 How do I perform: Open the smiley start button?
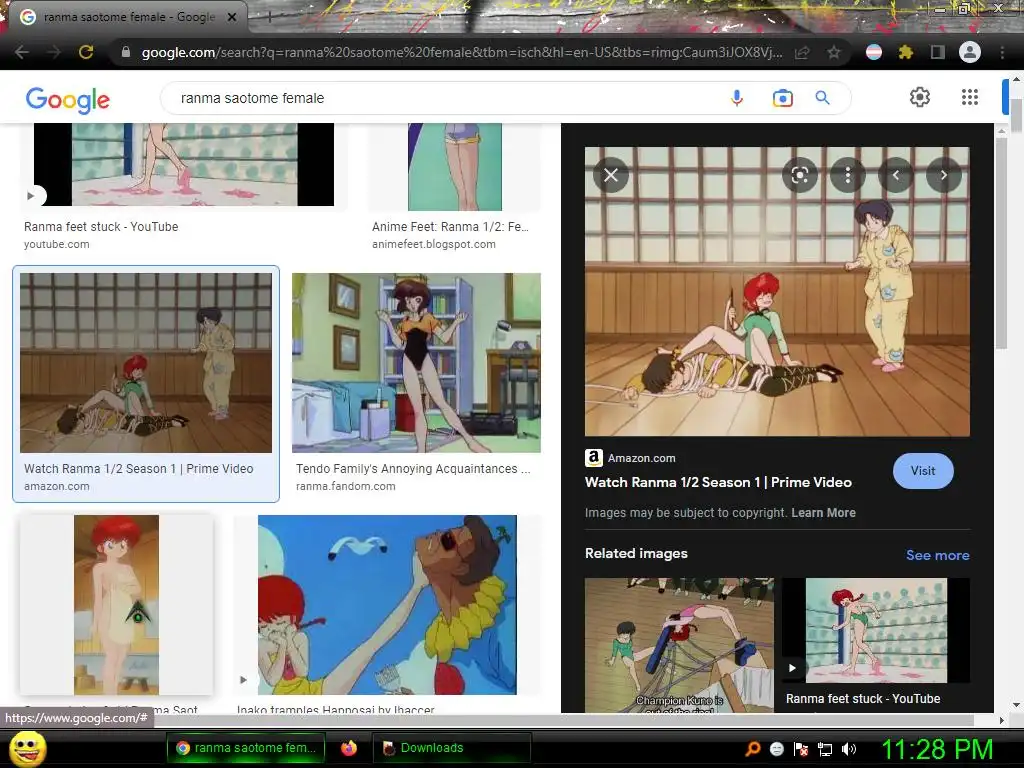point(27,748)
